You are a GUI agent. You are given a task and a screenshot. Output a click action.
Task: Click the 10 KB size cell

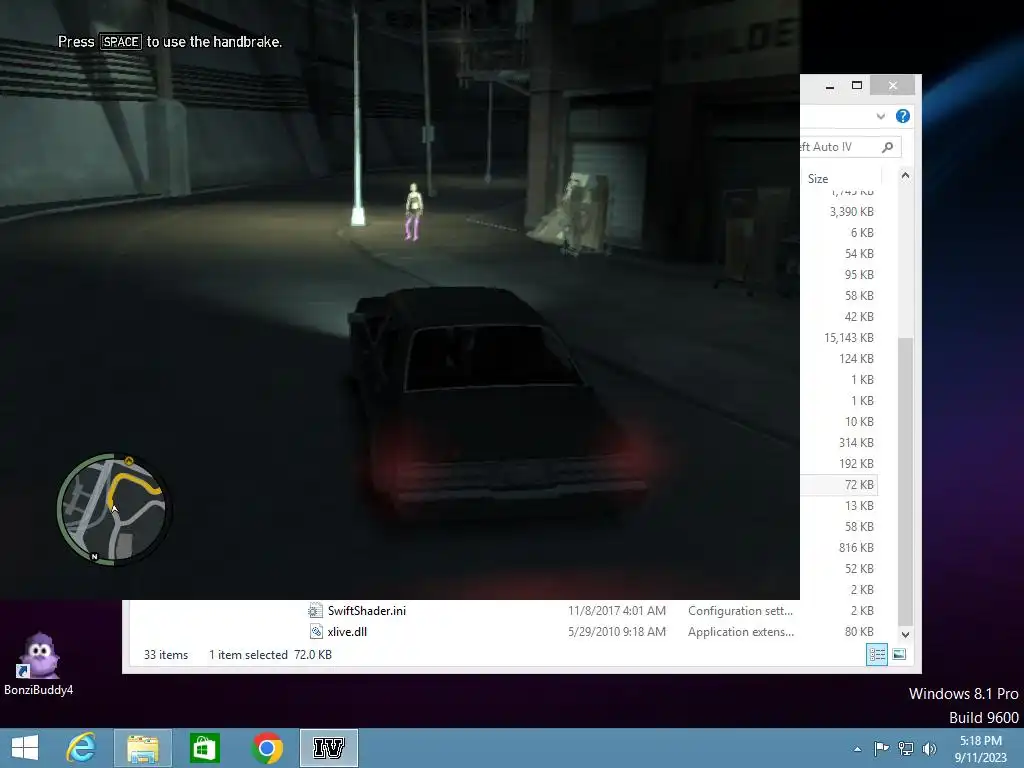point(859,422)
